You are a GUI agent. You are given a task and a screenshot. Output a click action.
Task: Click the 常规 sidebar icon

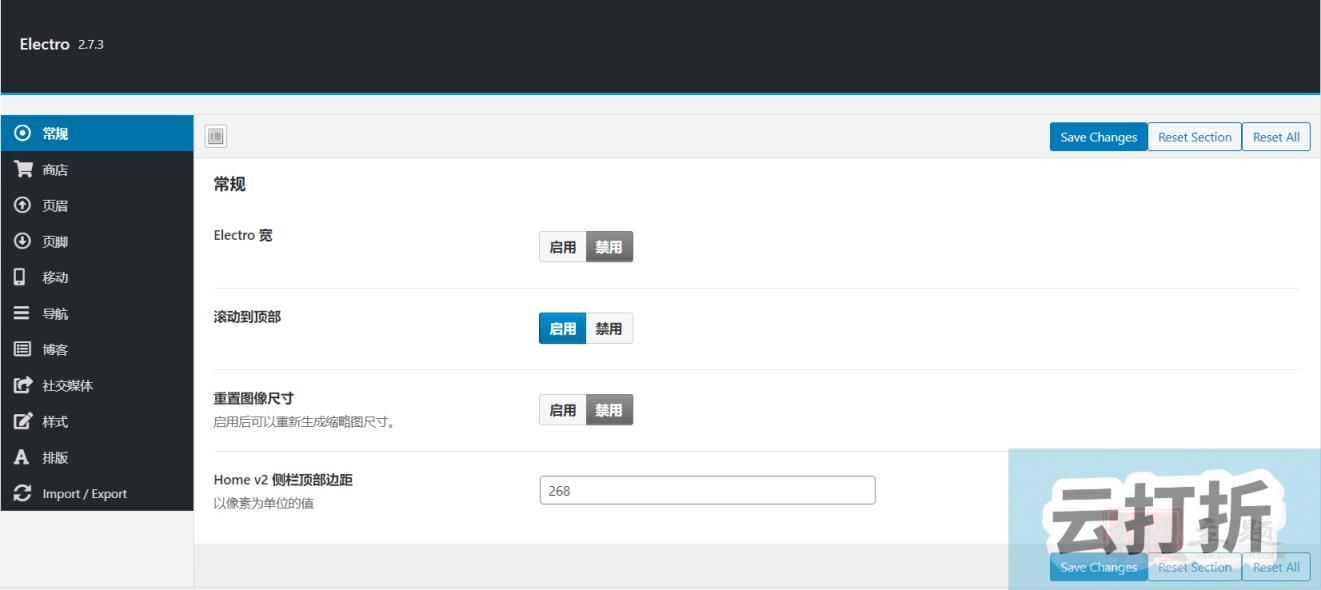pyautogui.click(x=22, y=134)
